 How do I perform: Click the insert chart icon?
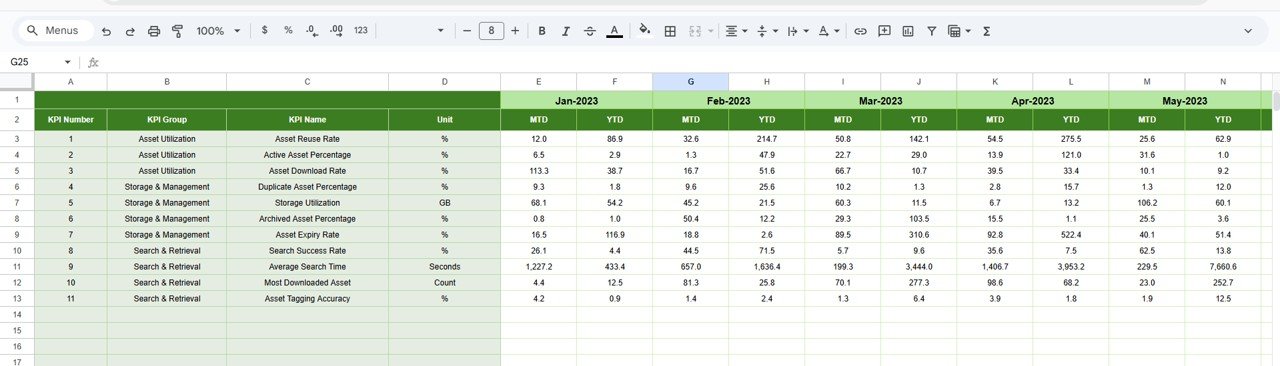908,31
